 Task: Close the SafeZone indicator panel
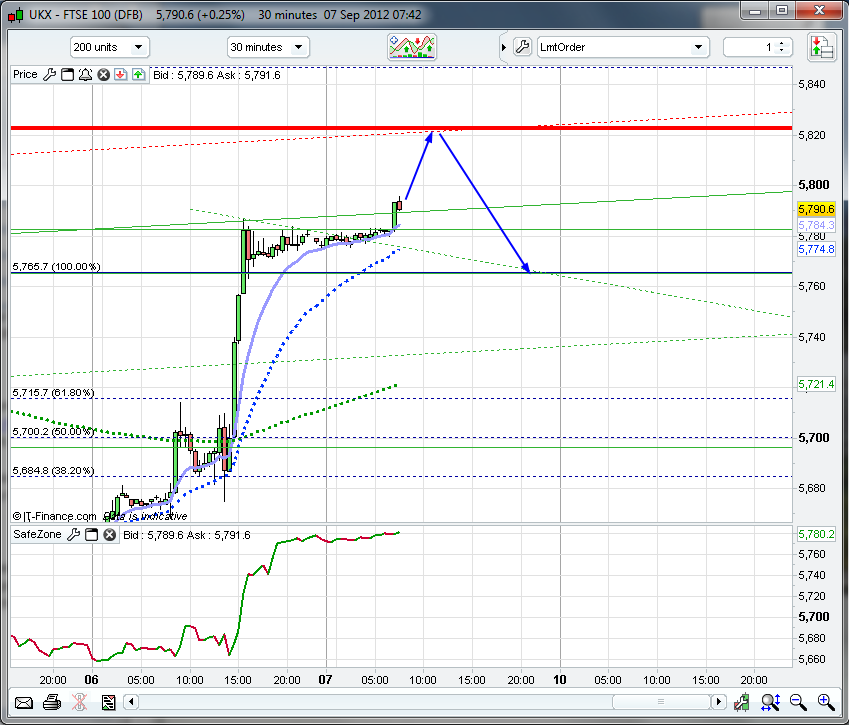(110, 535)
